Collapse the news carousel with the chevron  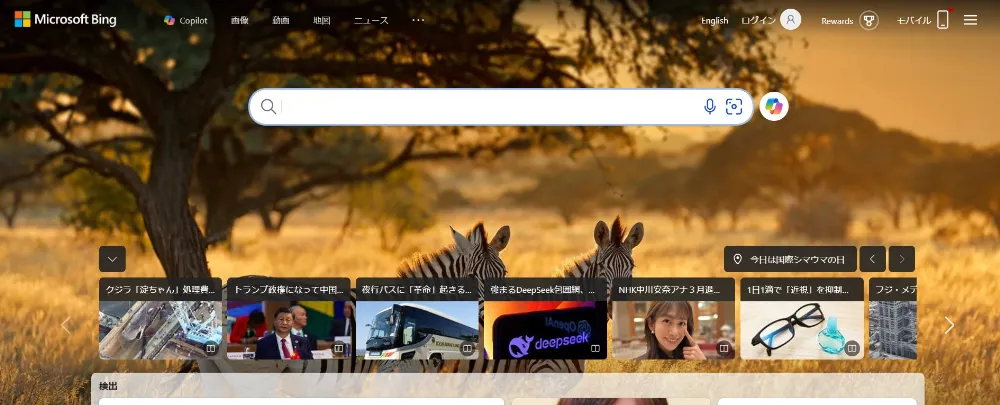pos(112,259)
